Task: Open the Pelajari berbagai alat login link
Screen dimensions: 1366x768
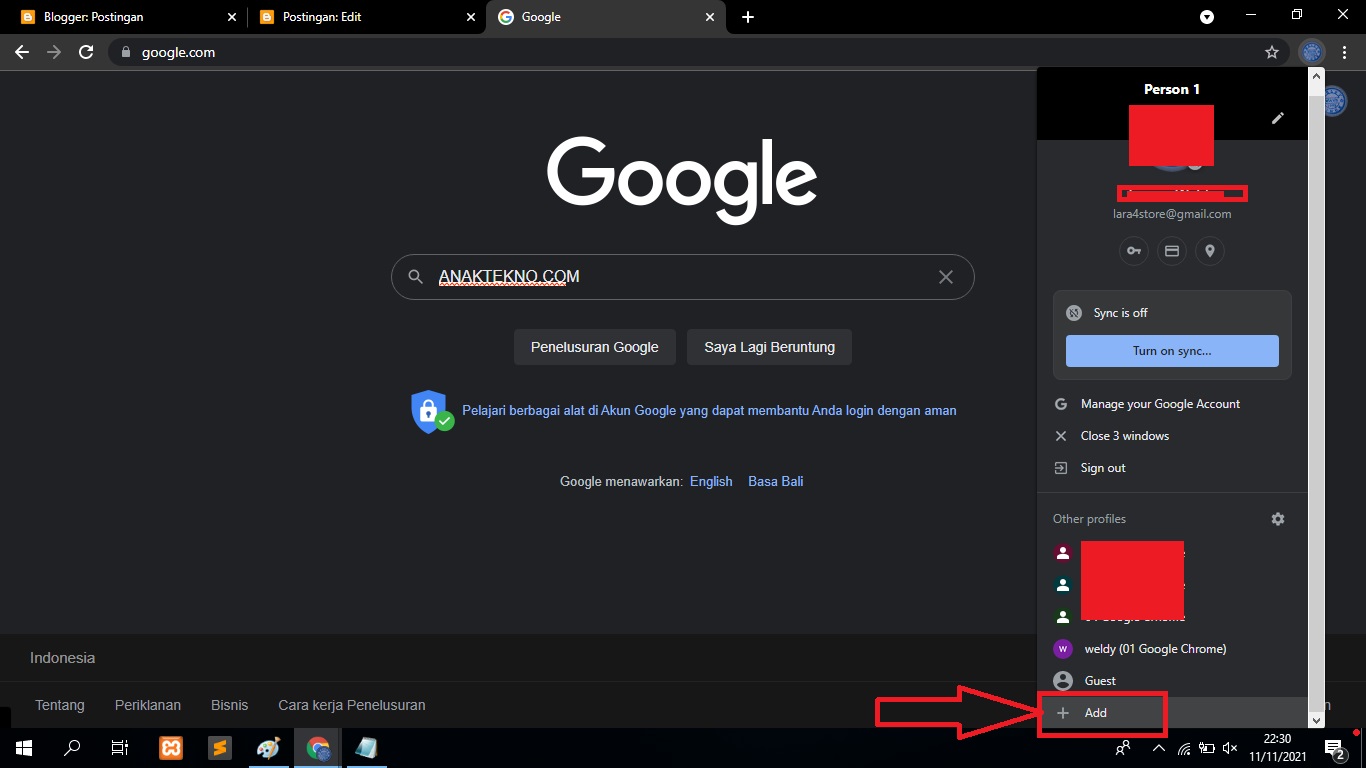Action: coord(709,410)
